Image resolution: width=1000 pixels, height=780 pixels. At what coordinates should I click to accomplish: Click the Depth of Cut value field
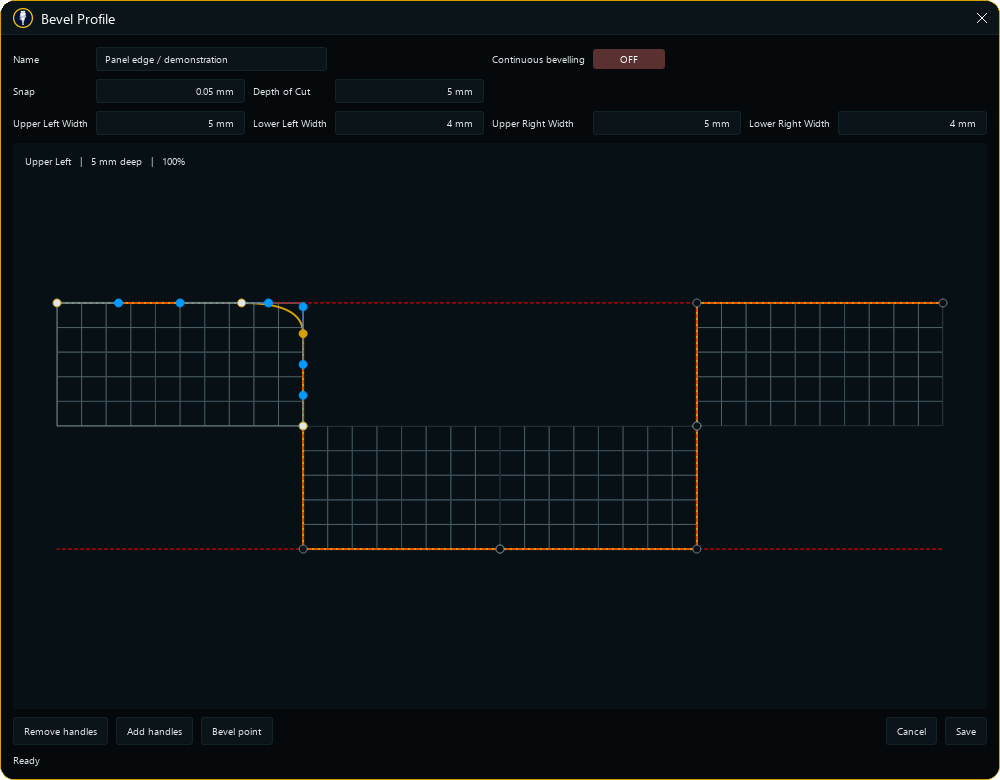coord(409,91)
